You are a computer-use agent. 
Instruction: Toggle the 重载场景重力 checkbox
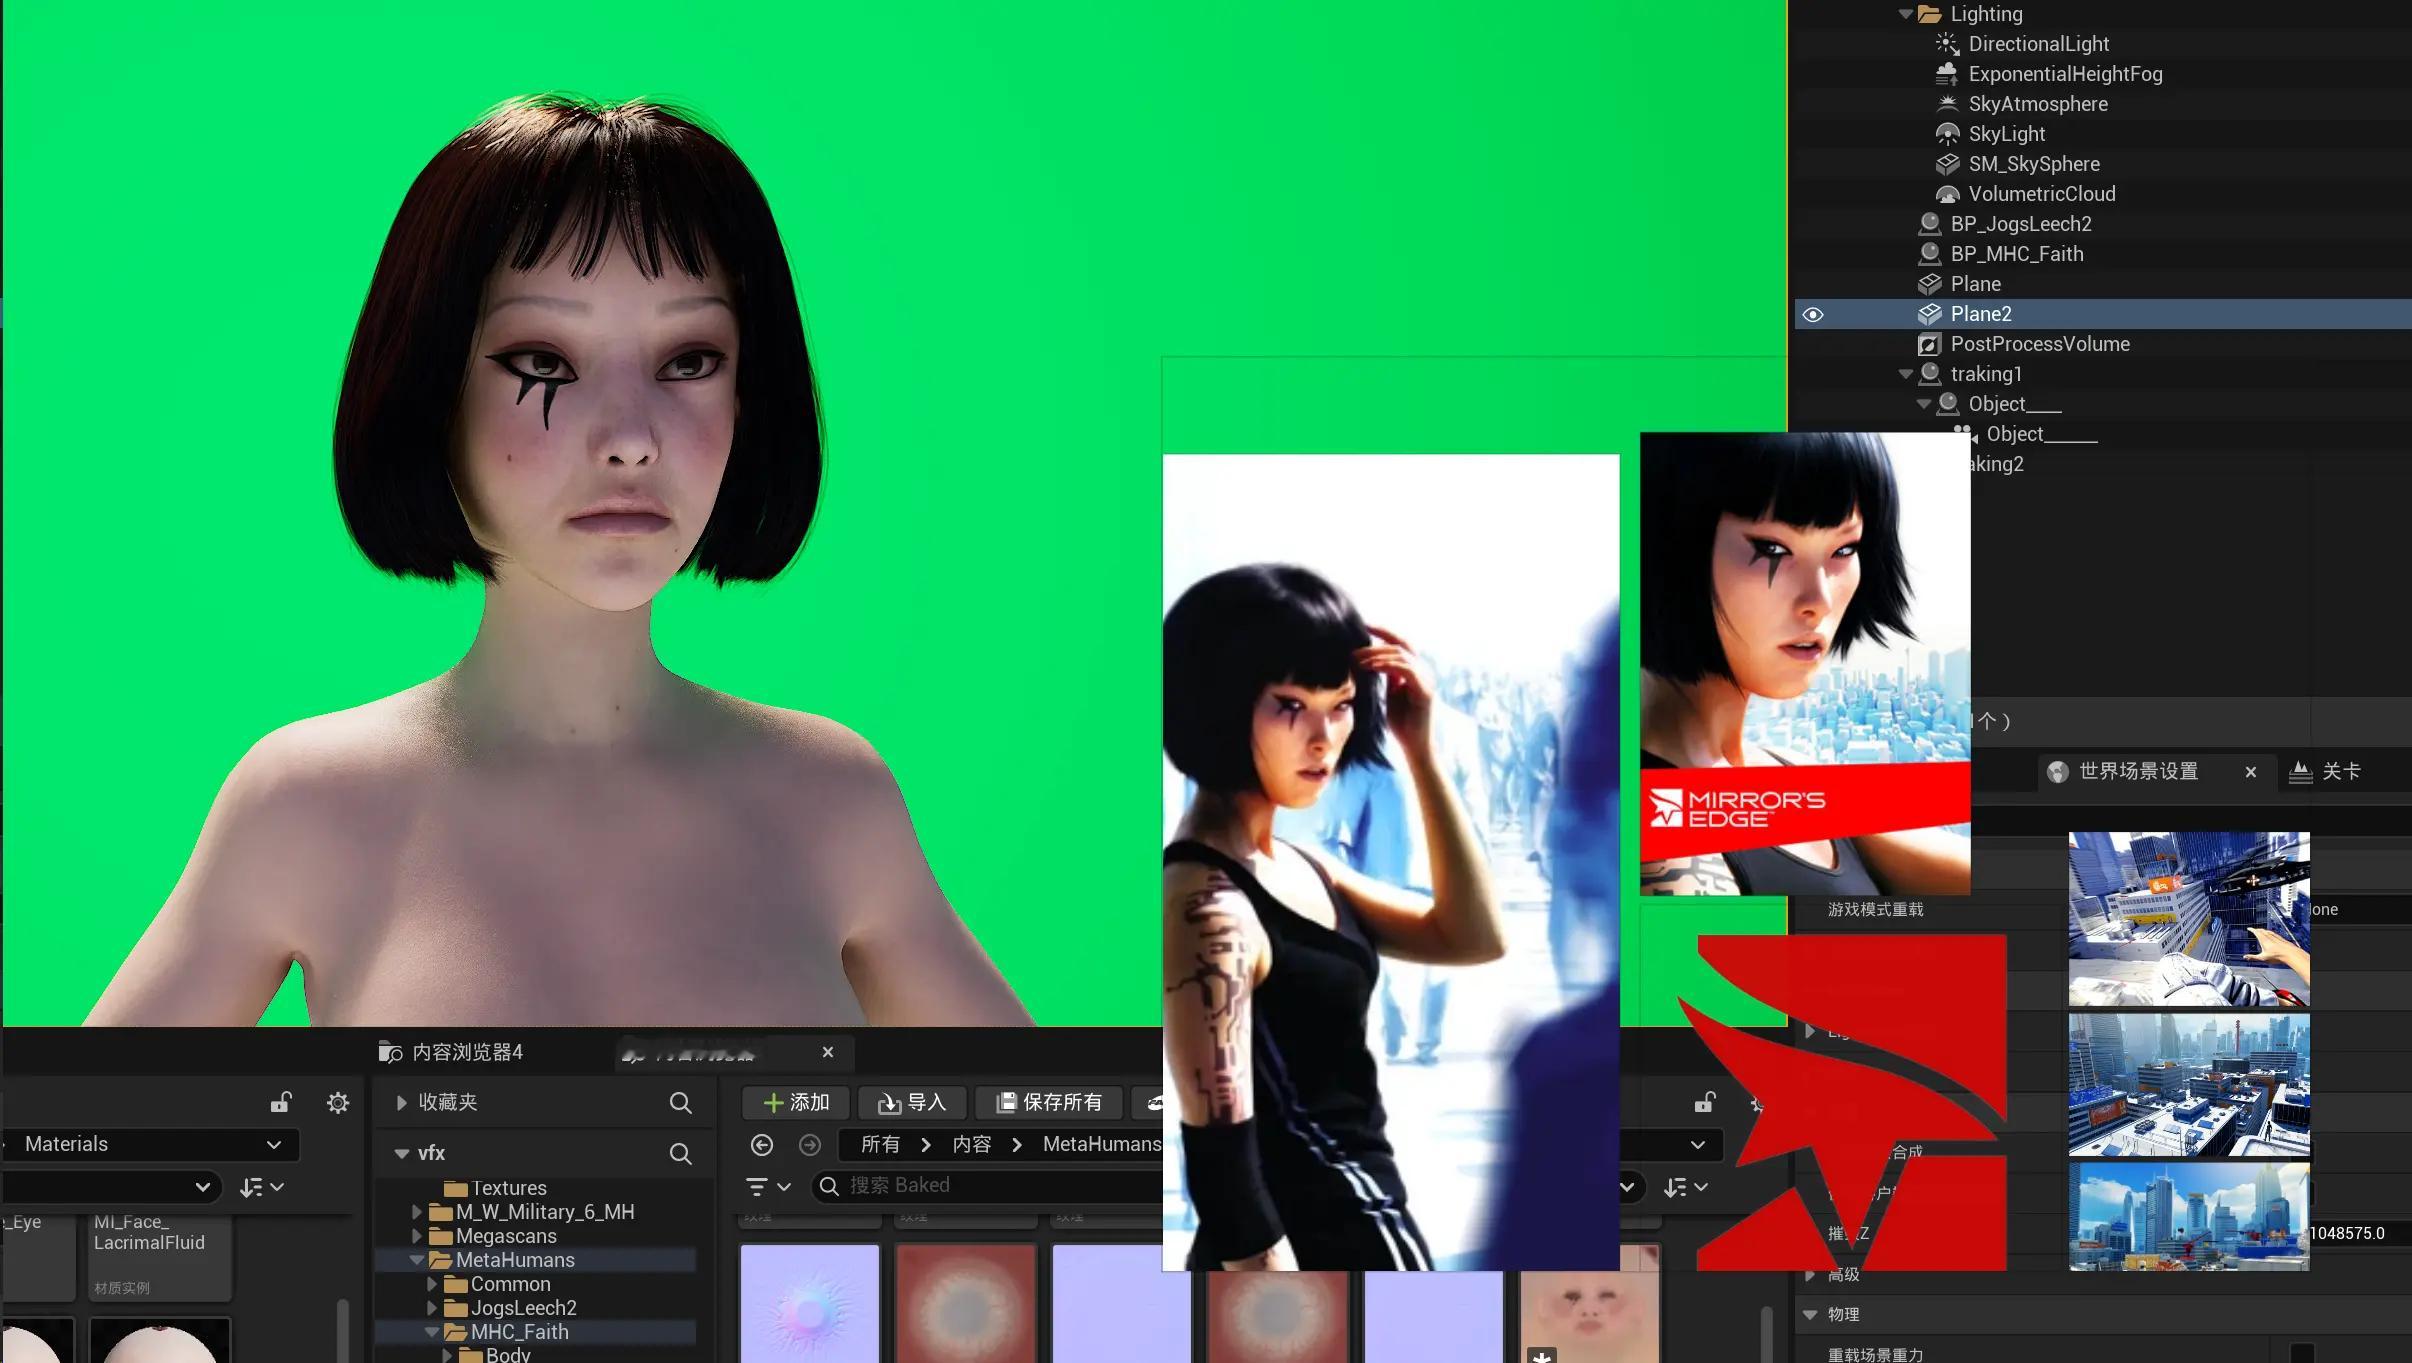coord(2302,1354)
